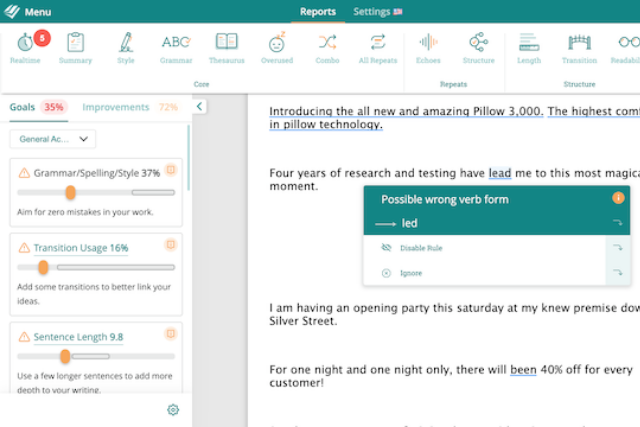This screenshot has width=640, height=427.
Task: Click the info icon in suggestion popup
Action: pyautogui.click(x=618, y=198)
